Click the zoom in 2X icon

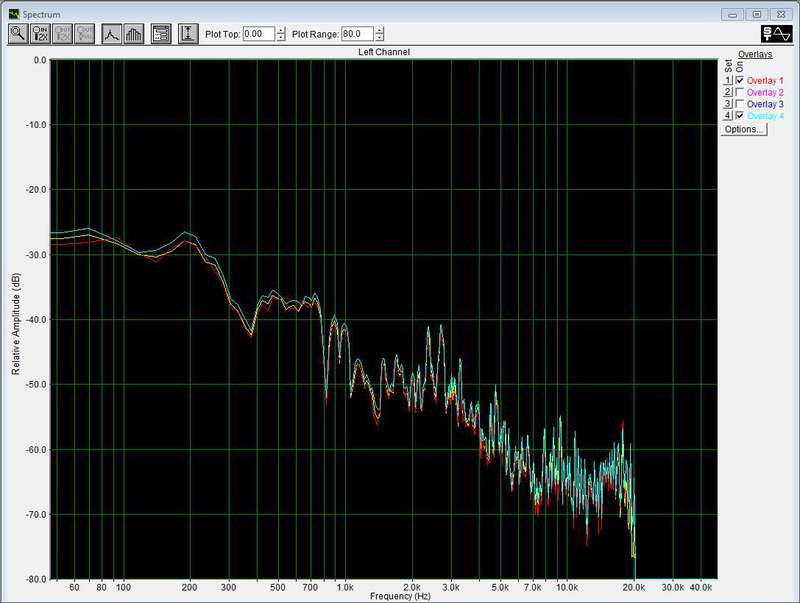(x=40, y=34)
